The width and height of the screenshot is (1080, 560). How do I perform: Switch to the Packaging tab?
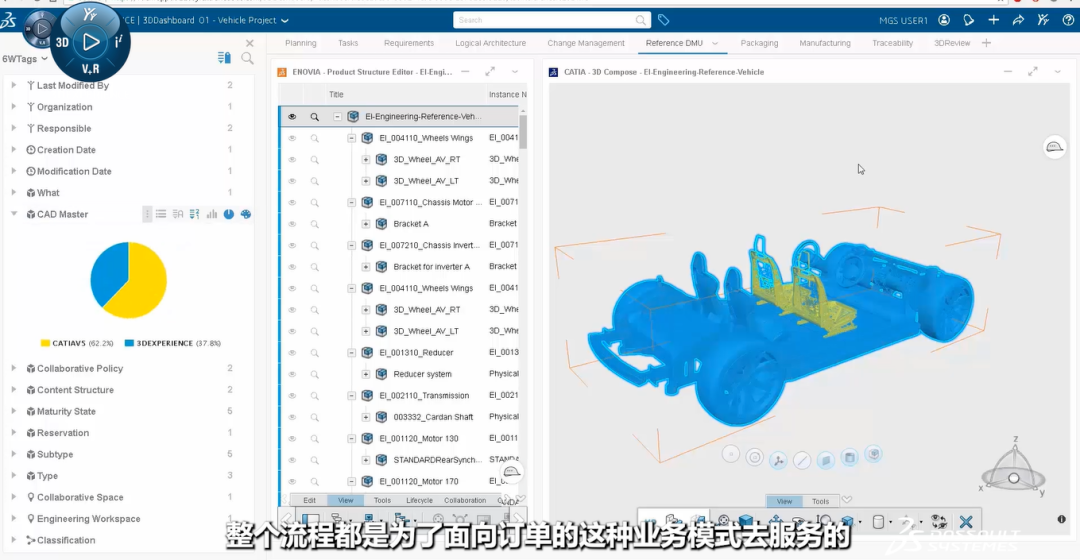759,43
